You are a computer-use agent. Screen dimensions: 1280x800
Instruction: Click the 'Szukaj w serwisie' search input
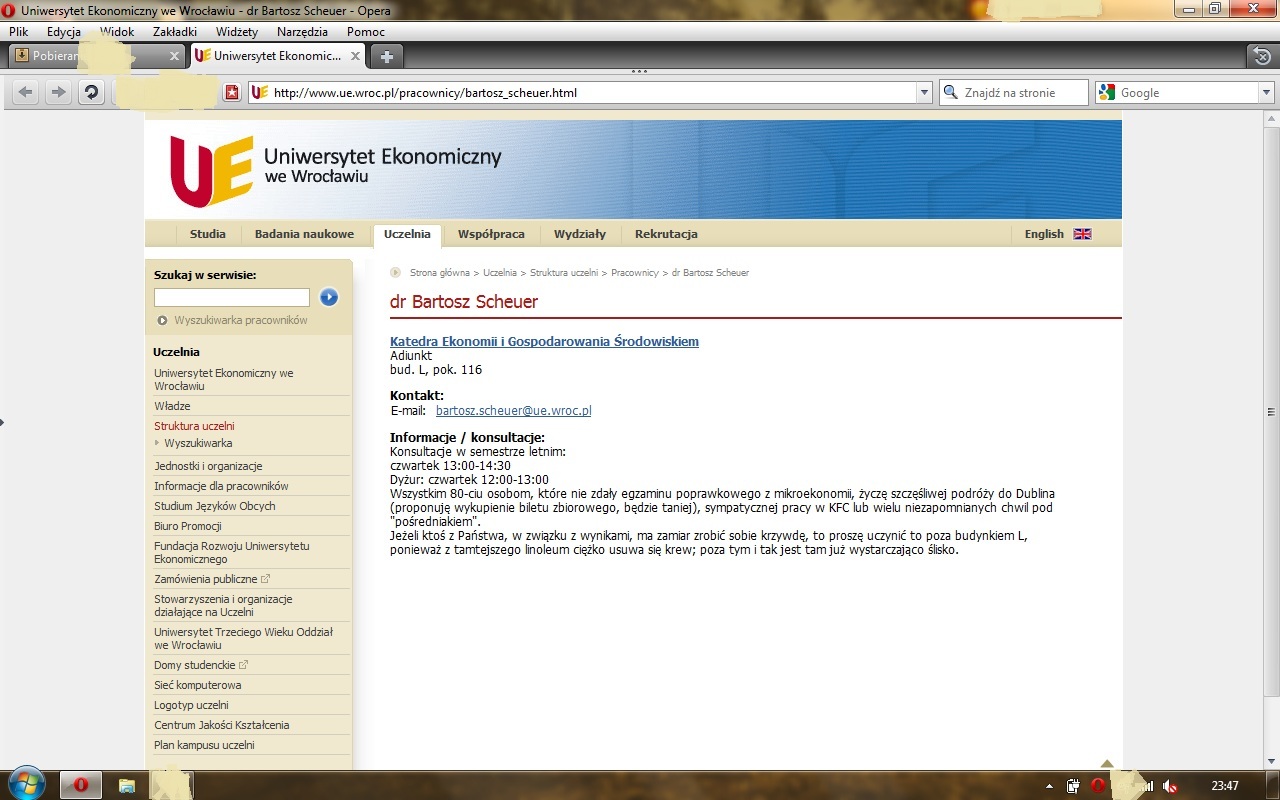pos(232,297)
